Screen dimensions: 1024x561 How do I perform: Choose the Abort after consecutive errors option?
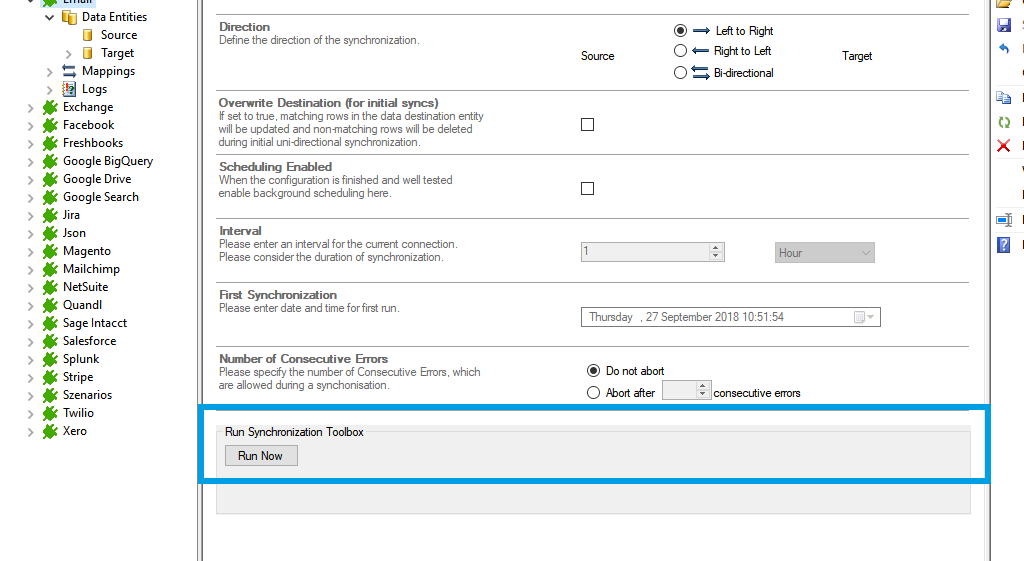tap(594, 393)
